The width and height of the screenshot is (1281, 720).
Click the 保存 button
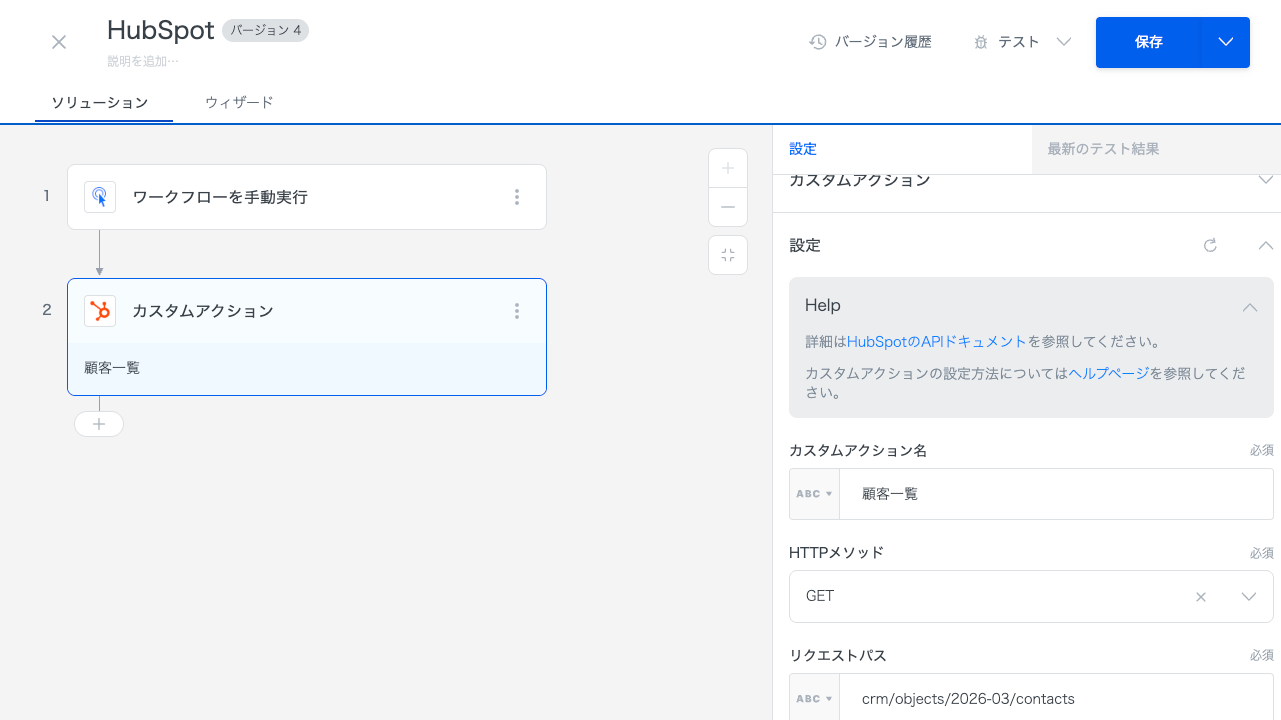tap(1148, 42)
